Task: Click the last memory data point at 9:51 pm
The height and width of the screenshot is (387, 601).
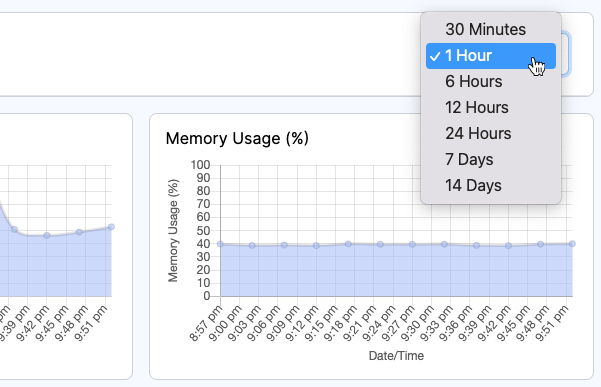Action: click(x=572, y=244)
